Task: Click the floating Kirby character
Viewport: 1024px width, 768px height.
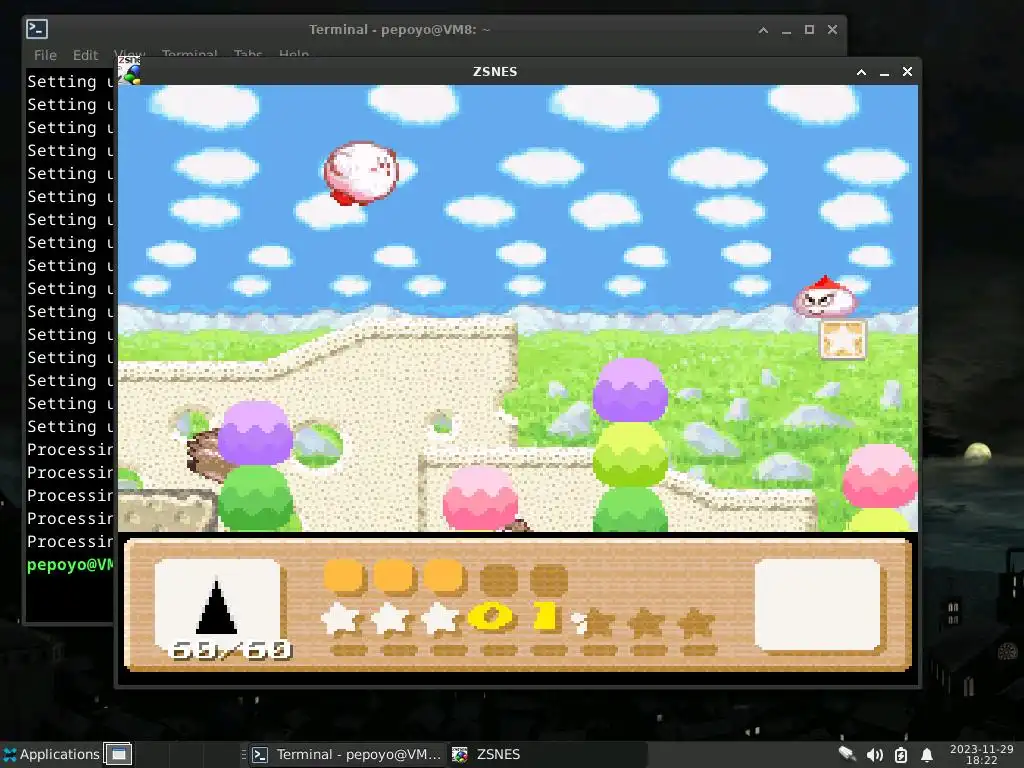Action: coord(361,173)
